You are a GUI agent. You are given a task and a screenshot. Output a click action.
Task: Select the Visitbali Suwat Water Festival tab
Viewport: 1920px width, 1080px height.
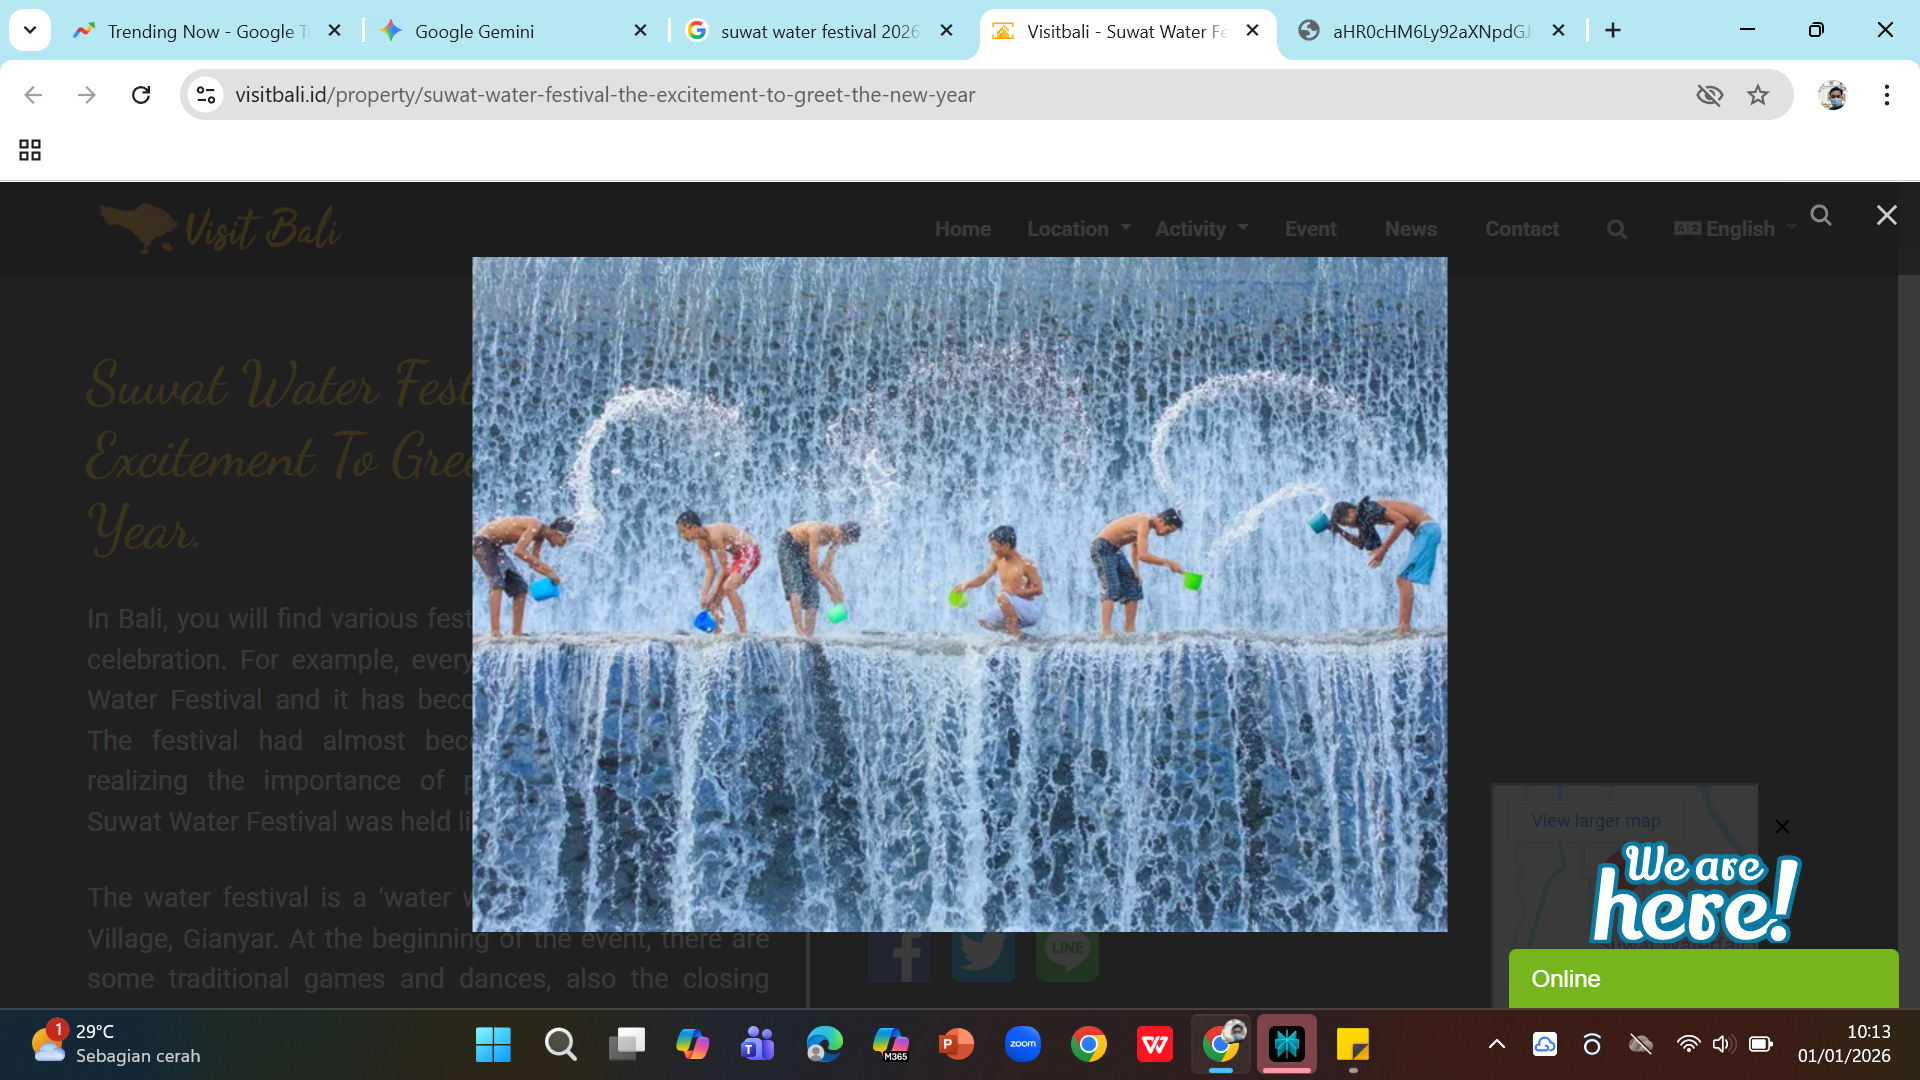tap(1127, 31)
